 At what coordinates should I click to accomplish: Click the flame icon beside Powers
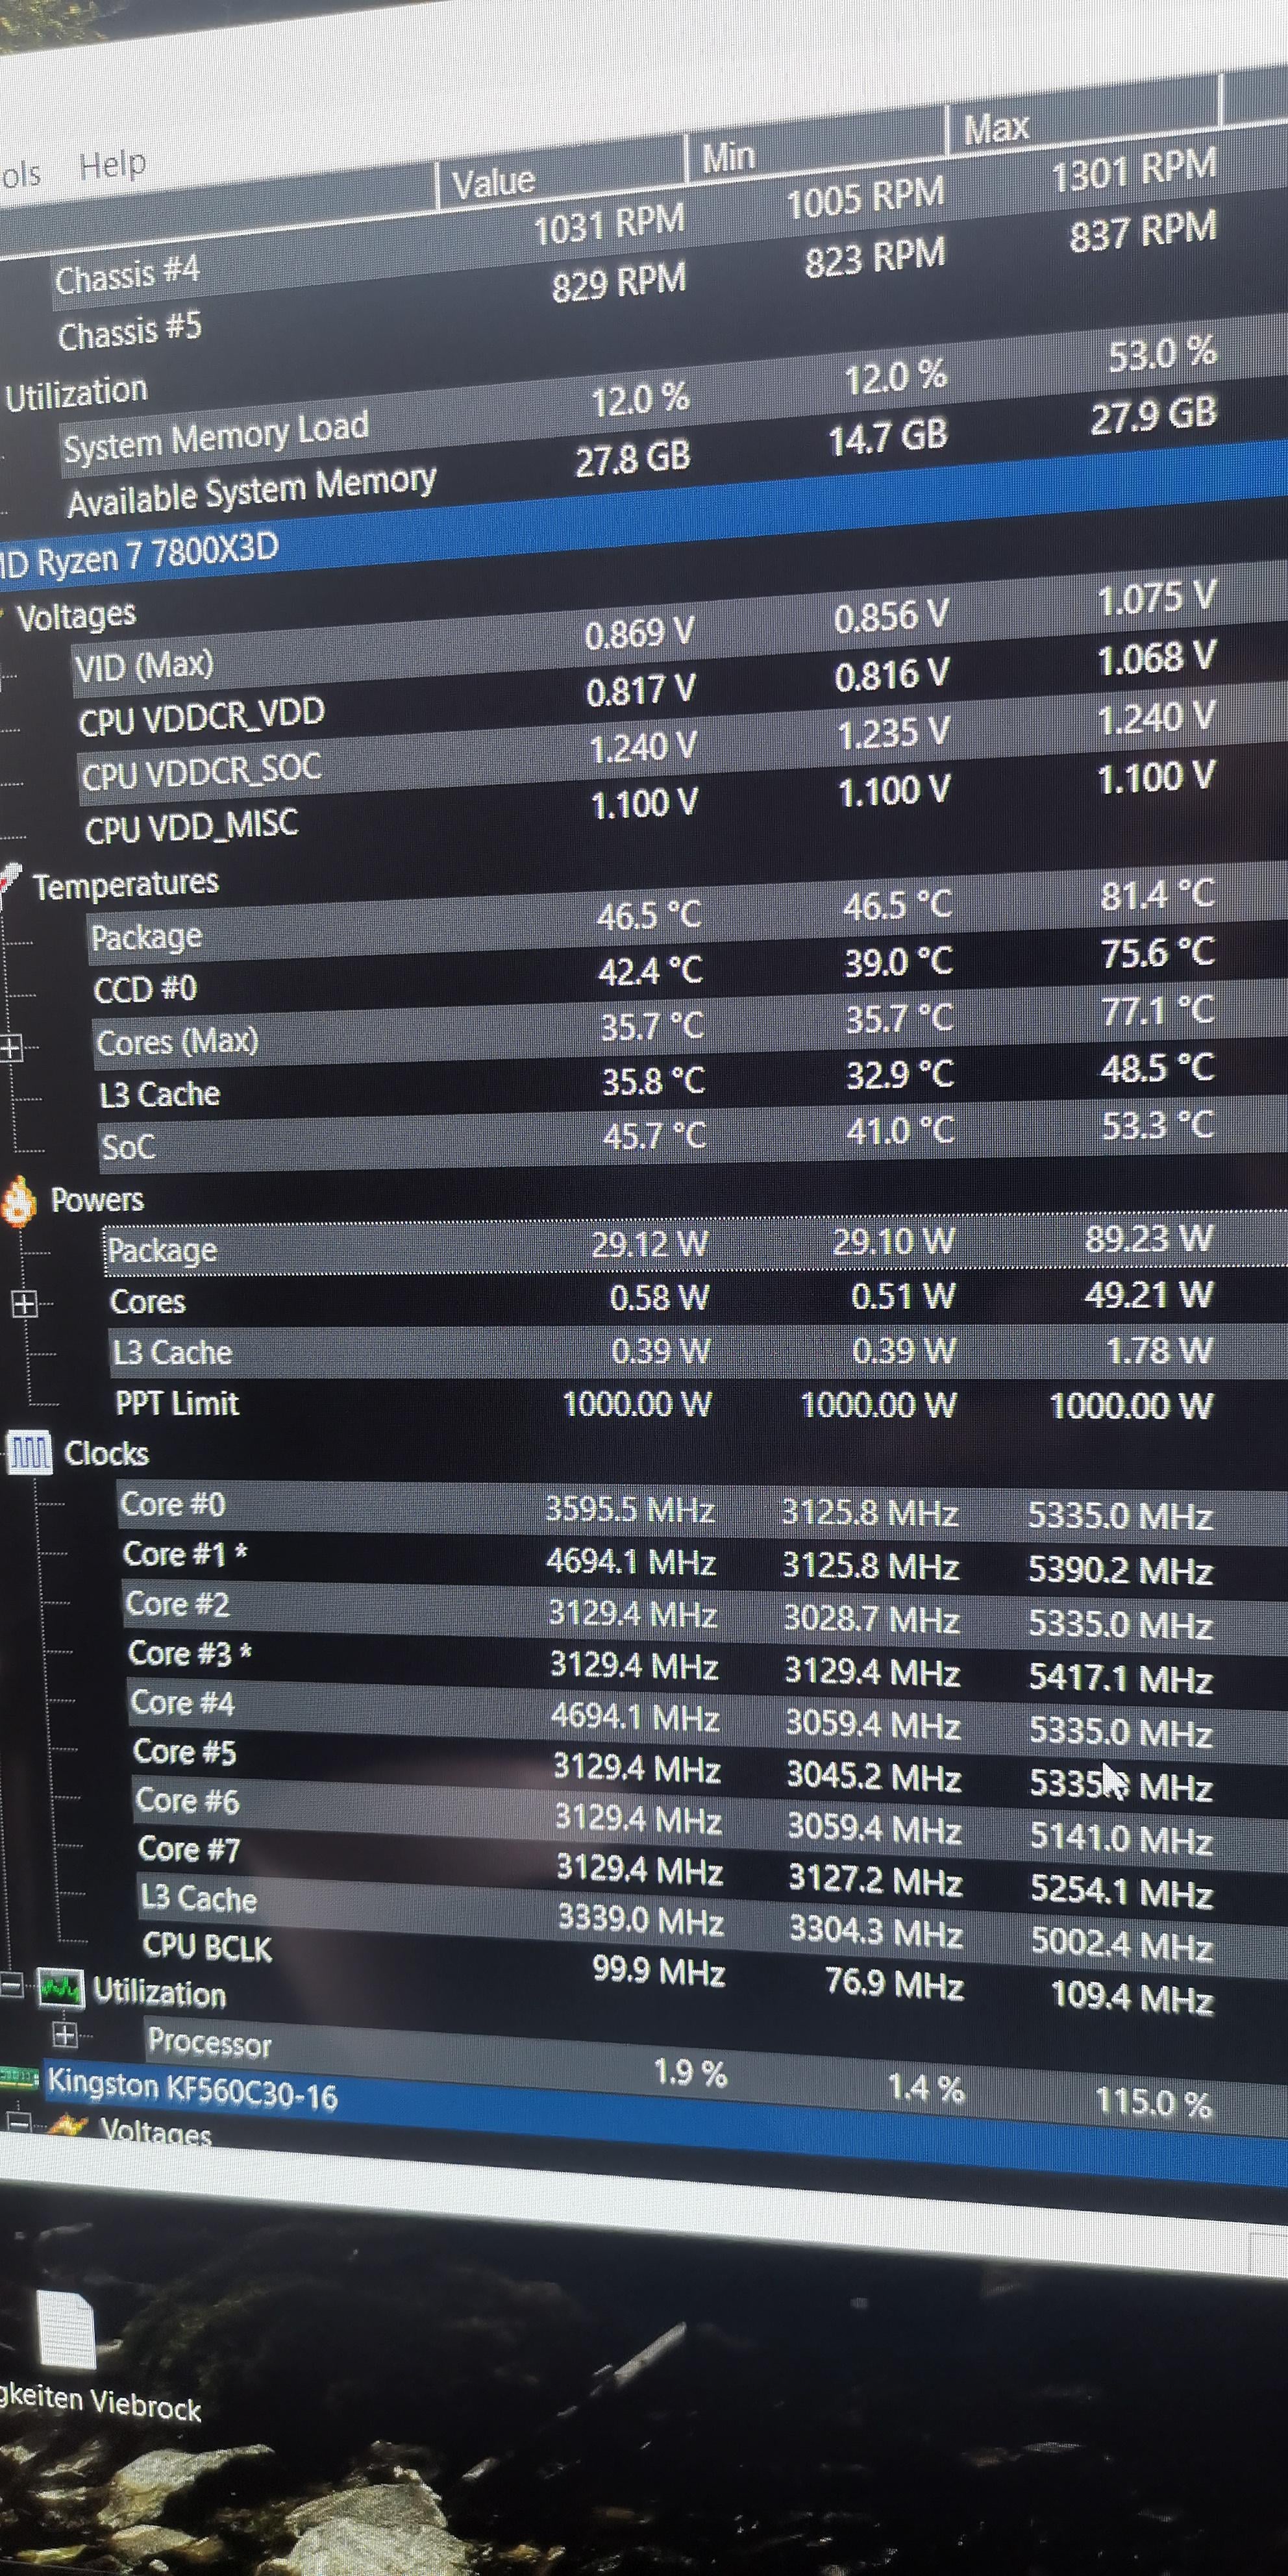(19, 1201)
